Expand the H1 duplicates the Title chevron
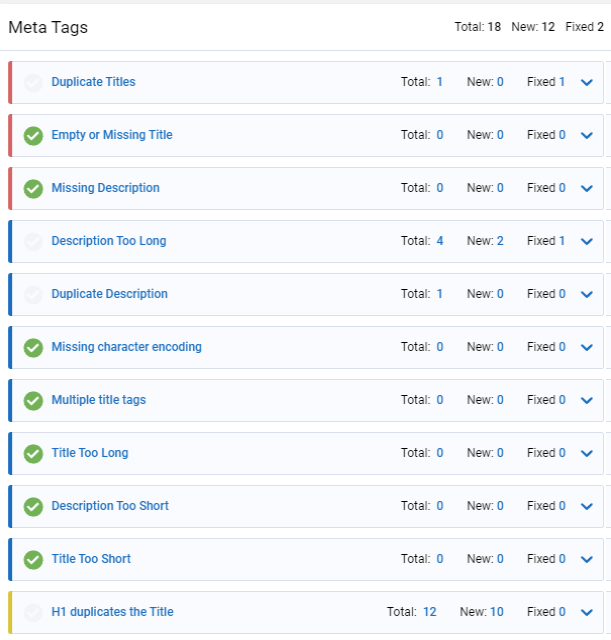611x640 pixels. (587, 612)
